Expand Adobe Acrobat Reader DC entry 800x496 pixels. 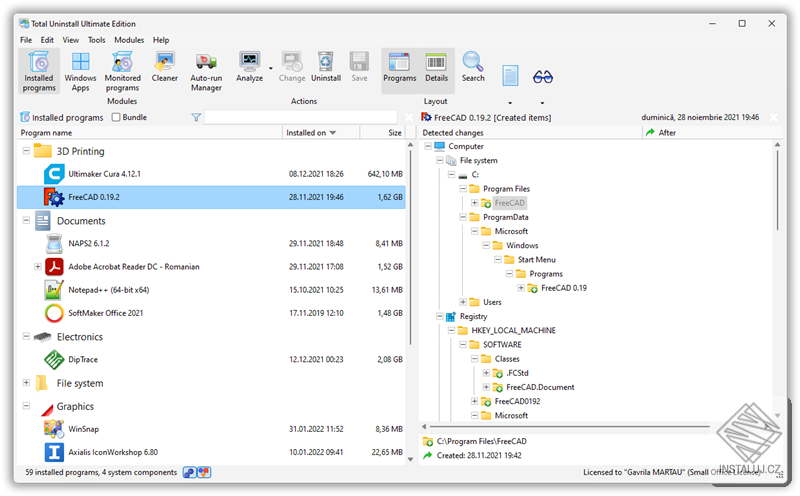click(38, 266)
